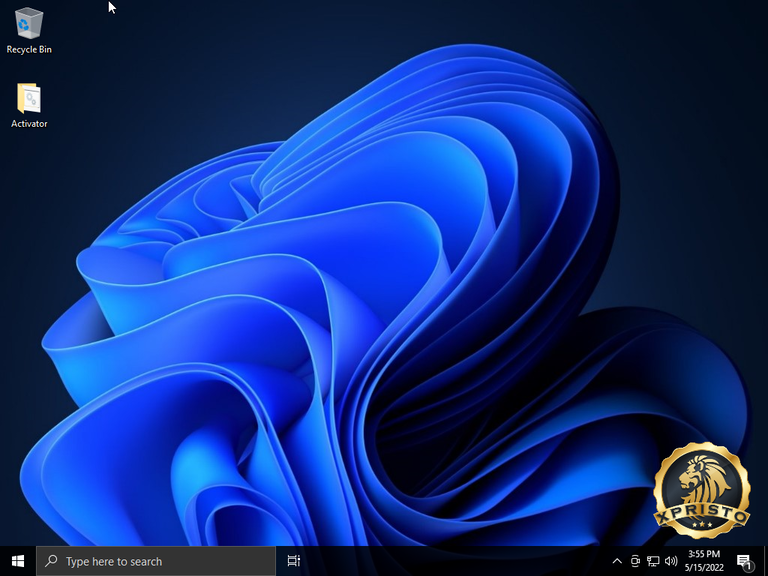The height and width of the screenshot is (576, 768).
Task: Click the Show desktop strip
Action: pyautogui.click(x=766, y=561)
